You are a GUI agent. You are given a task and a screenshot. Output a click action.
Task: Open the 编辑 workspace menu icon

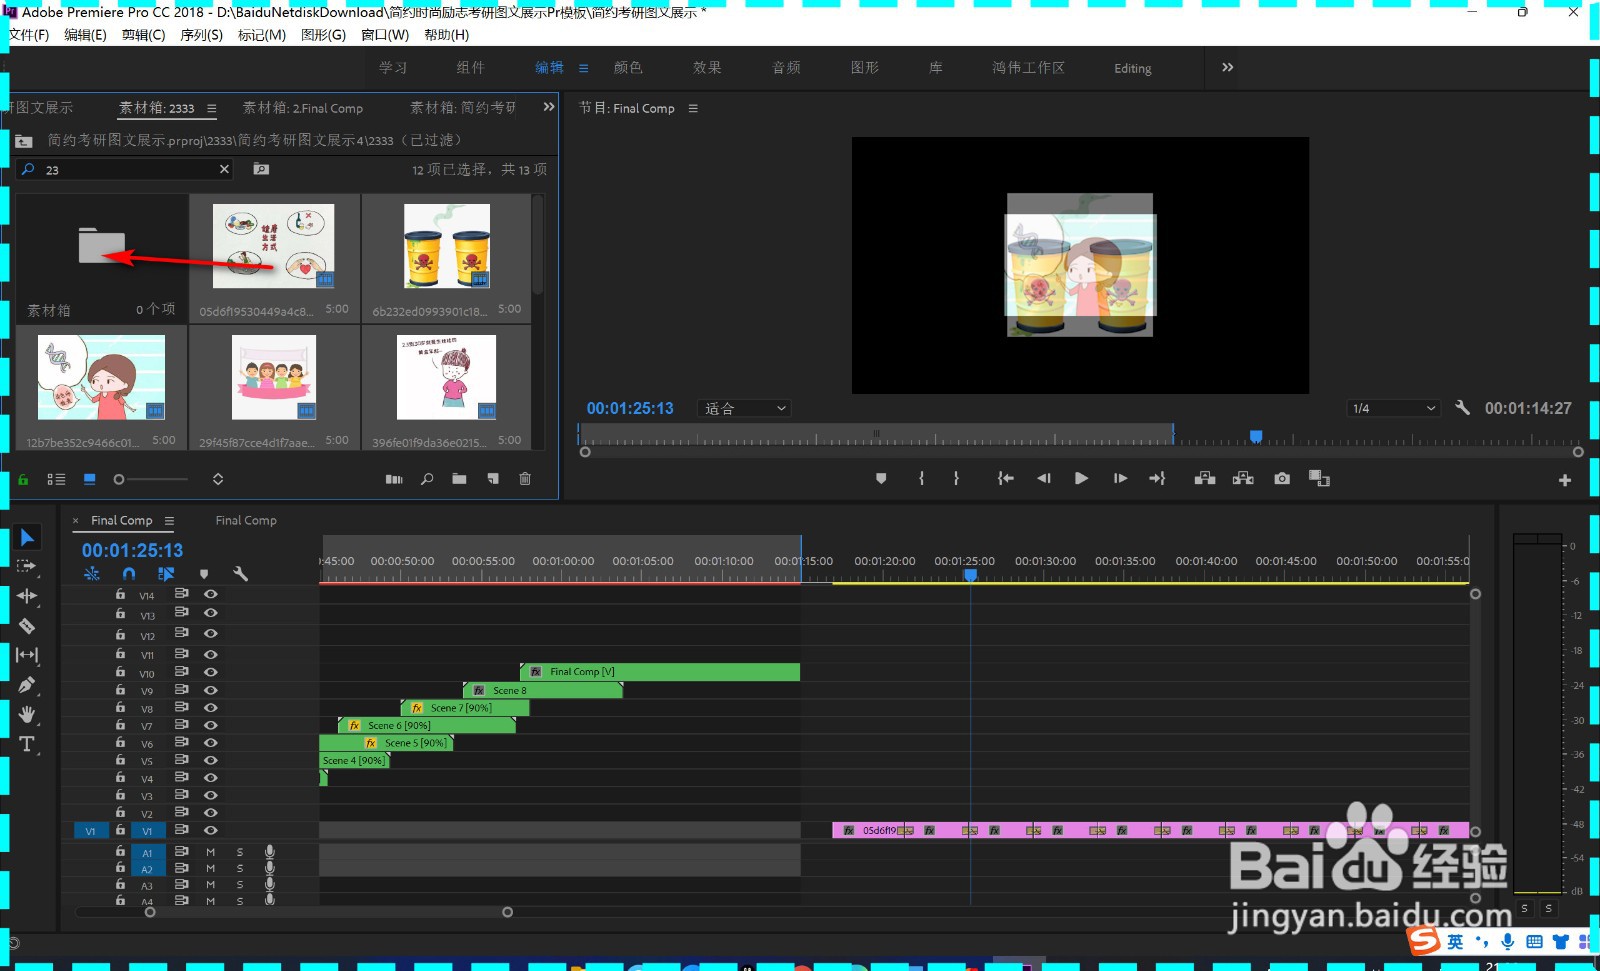pyautogui.click(x=584, y=68)
